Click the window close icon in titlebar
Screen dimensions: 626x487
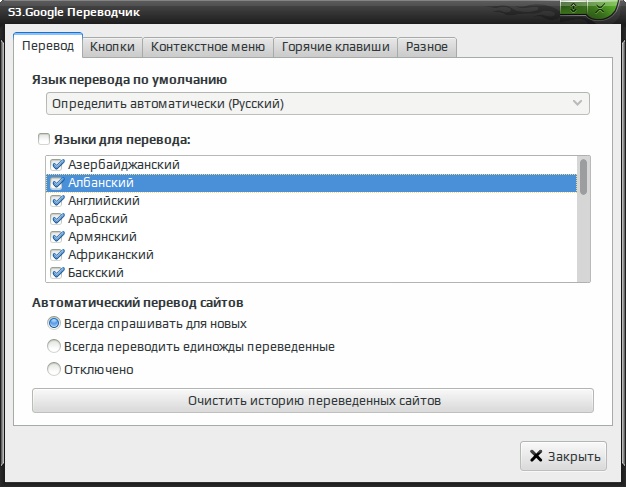coord(600,8)
